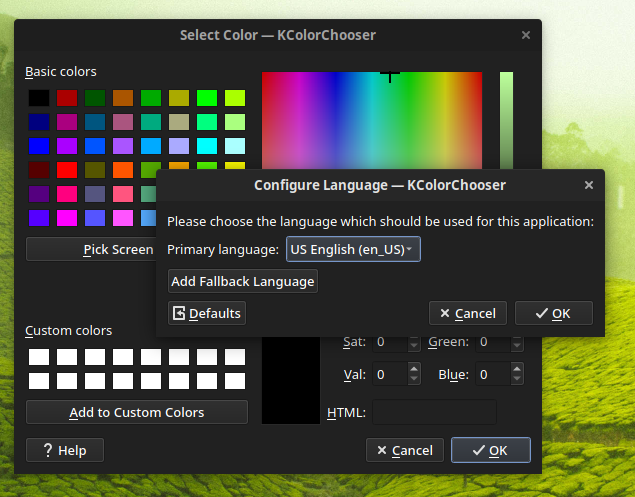635x497 pixels.
Task: Pick the cyan swatch in third row
Action: (207, 146)
